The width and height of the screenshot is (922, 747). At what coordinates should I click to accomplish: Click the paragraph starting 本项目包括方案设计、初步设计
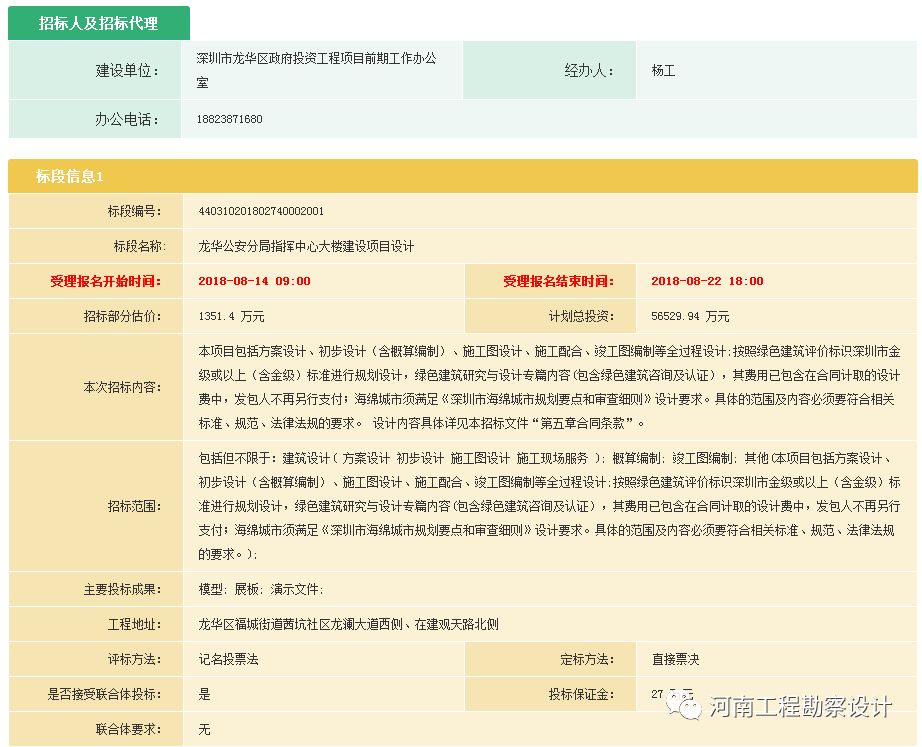pyautogui.click(x=549, y=387)
